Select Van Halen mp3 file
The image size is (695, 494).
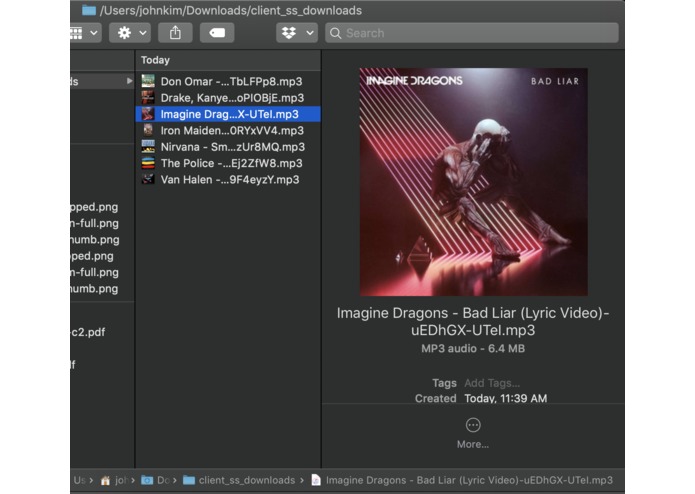click(x=228, y=180)
